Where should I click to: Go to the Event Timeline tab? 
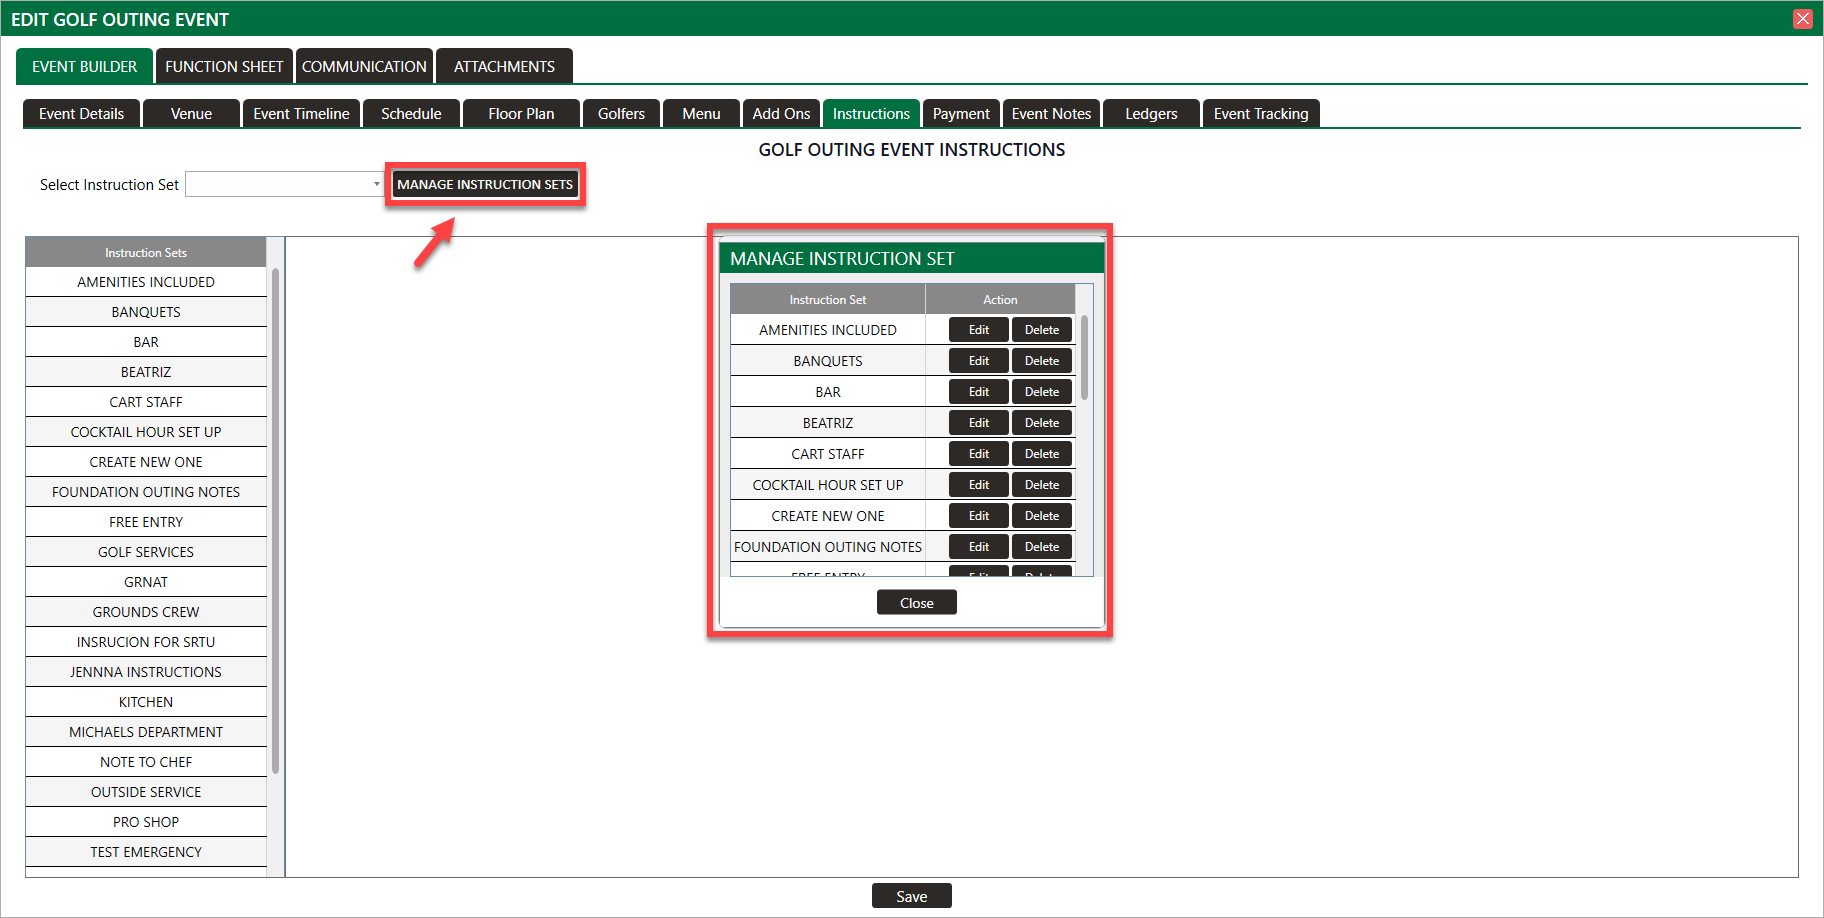(x=301, y=114)
